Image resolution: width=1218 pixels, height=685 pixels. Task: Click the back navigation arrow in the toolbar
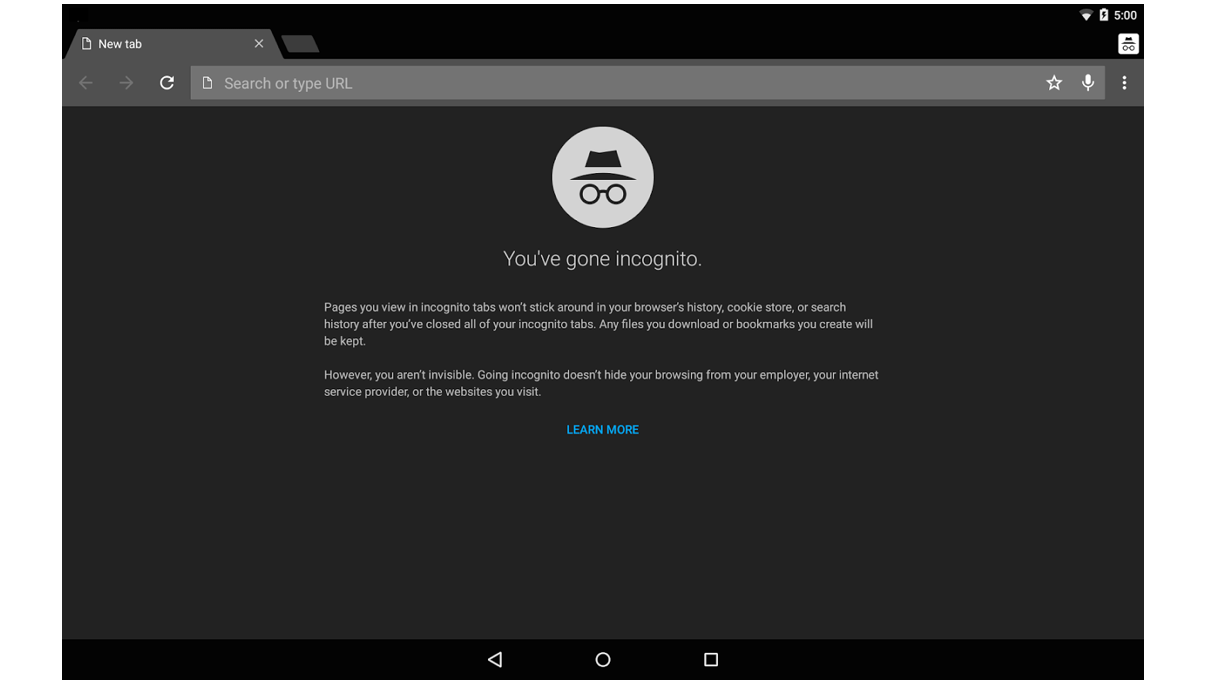coord(86,83)
